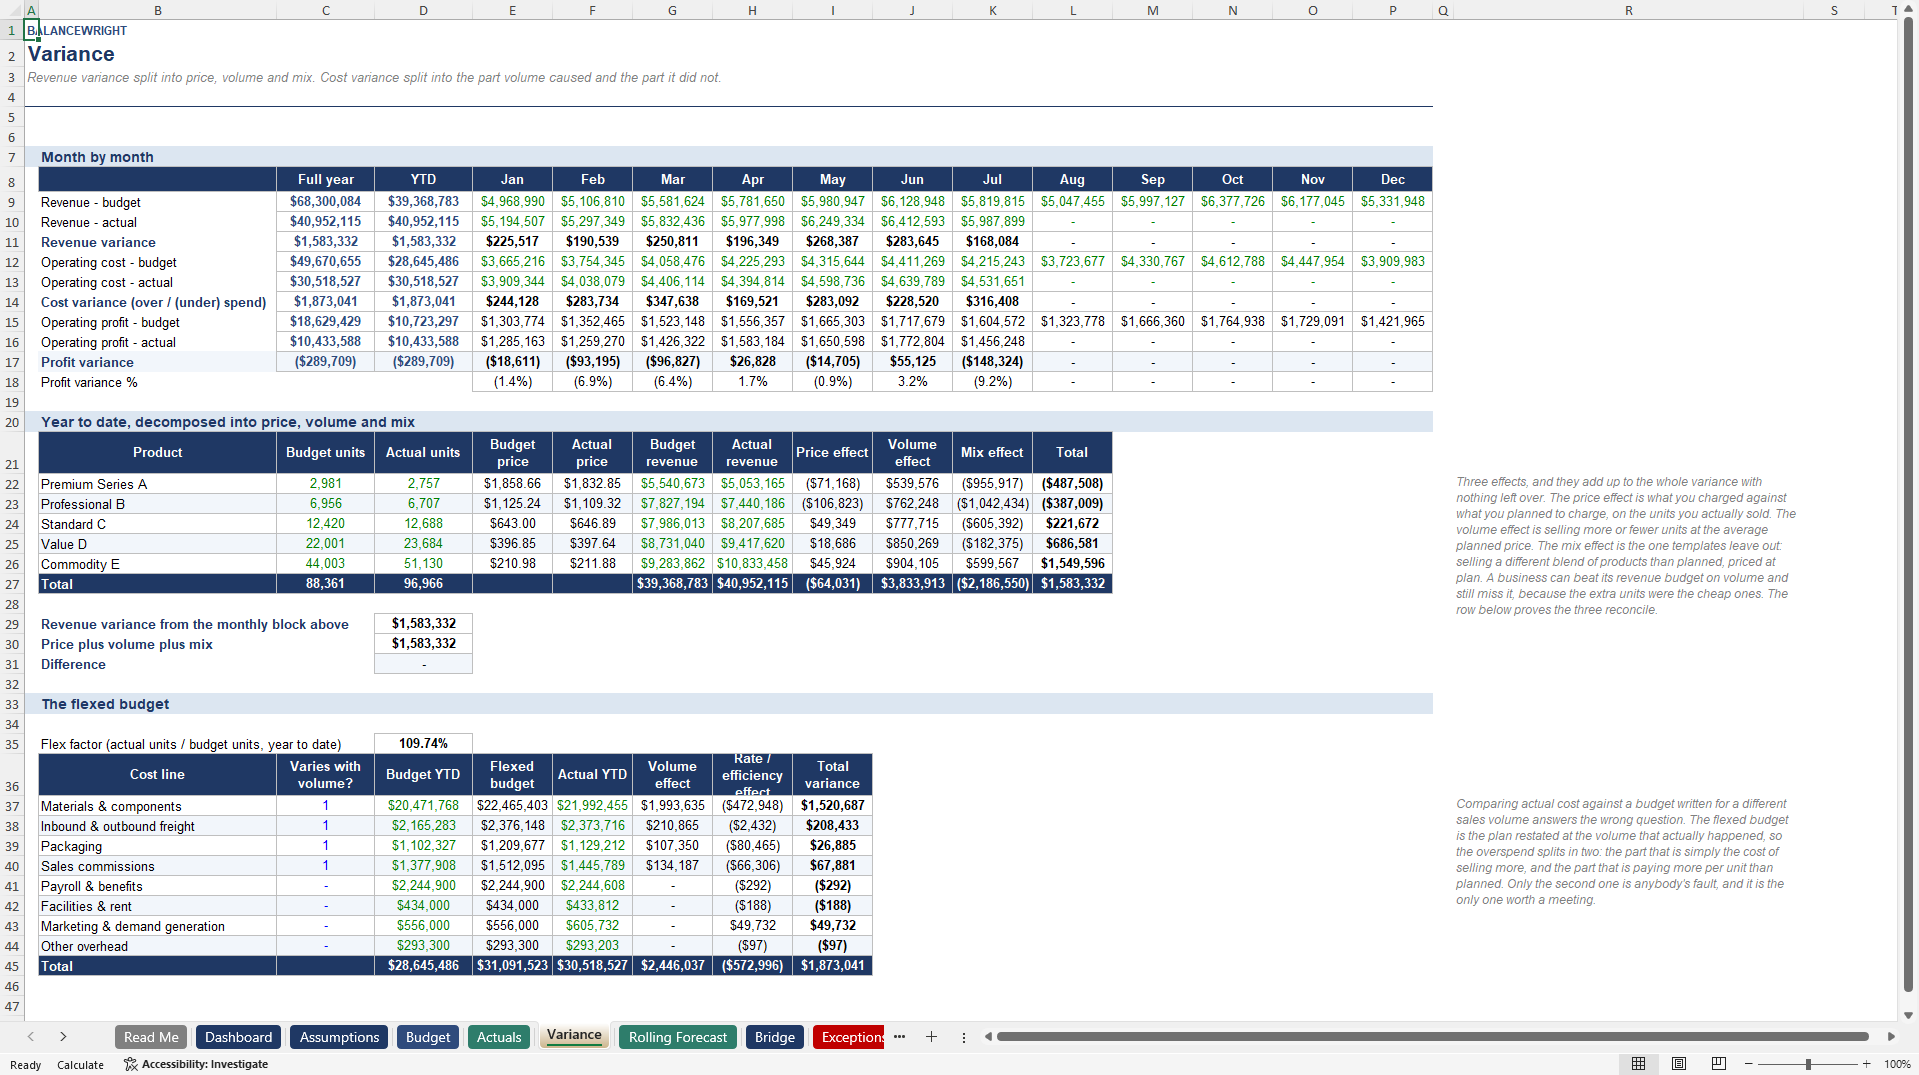Click Calculate in the status bar
The image size is (1919, 1075).
point(80,1064)
